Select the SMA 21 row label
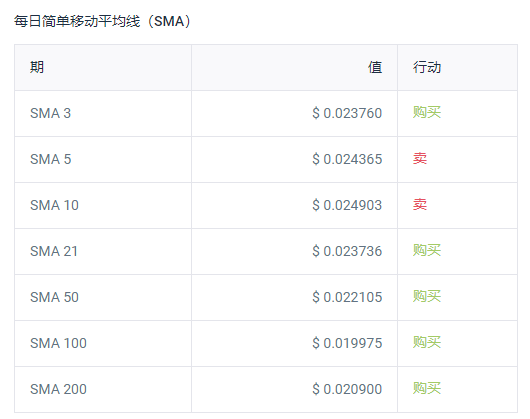Viewport: 530px width, 419px height. click(54, 251)
